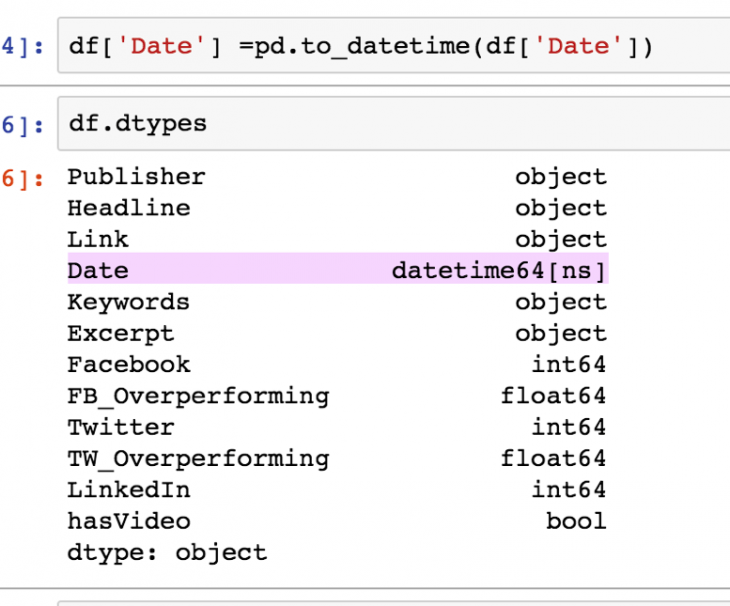Click the red output prompt beside Publisher
Viewport: 730px width, 606px height.
[22, 178]
